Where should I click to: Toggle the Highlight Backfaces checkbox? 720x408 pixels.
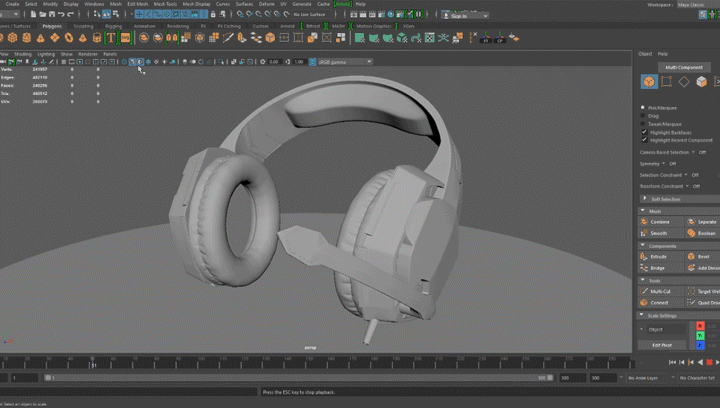[x=643, y=132]
